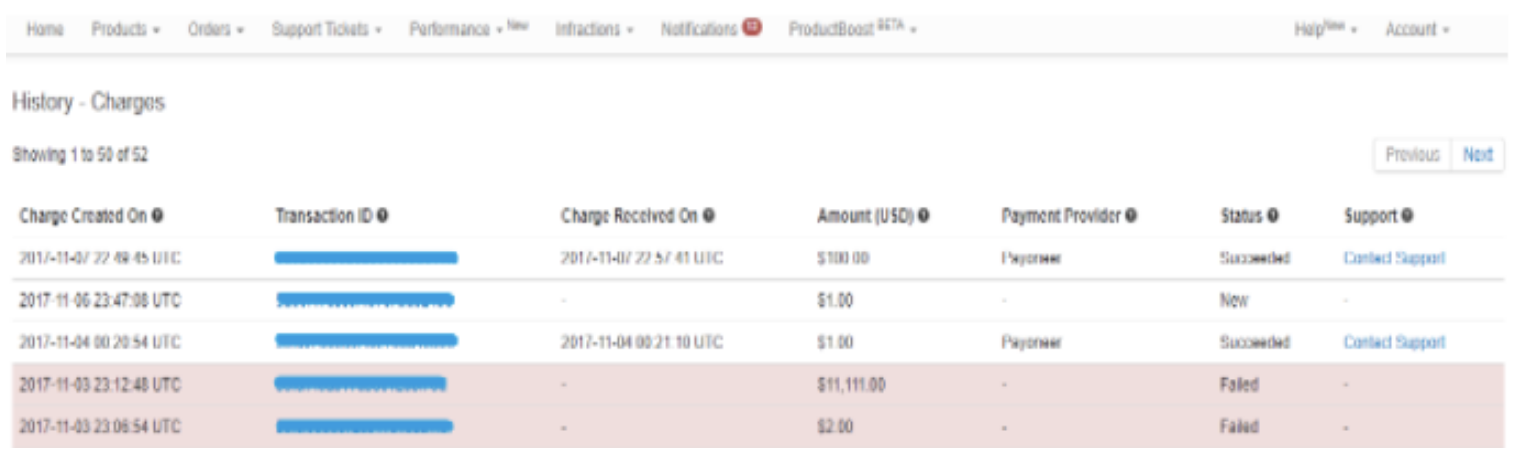
Task: Click help icon beside Status header
Action: click(1272, 215)
